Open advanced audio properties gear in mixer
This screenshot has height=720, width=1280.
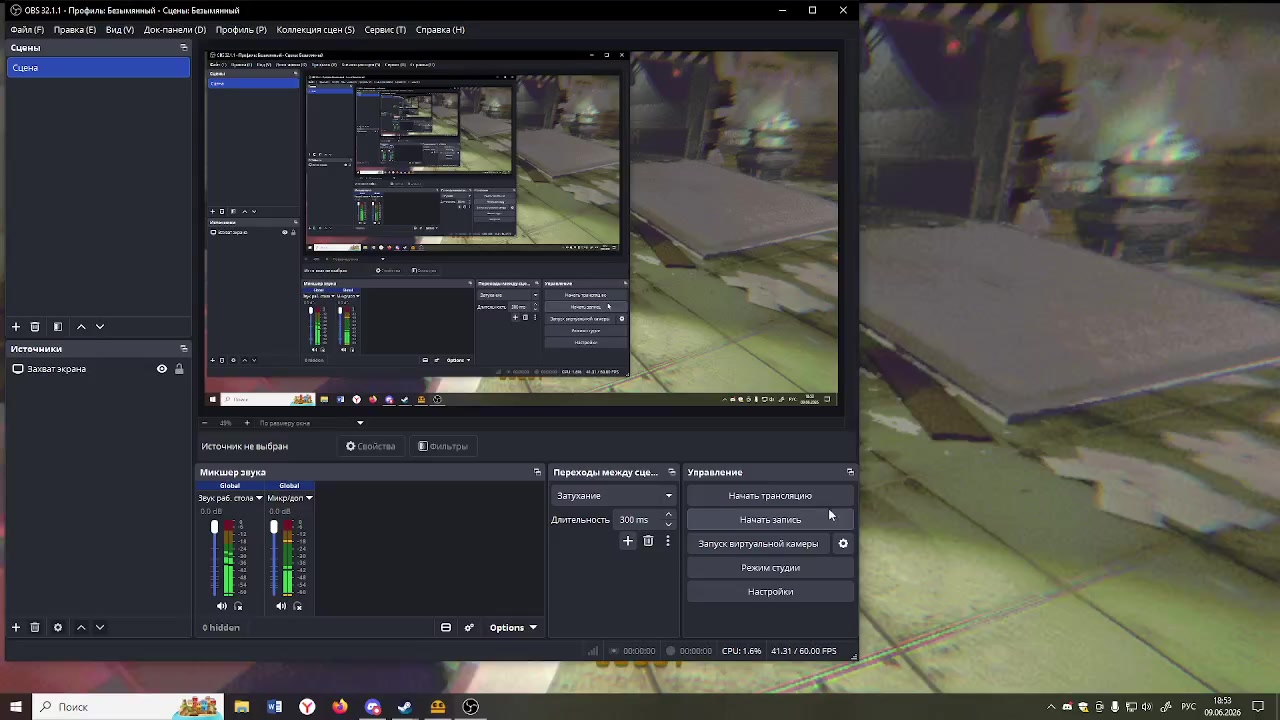(469, 628)
